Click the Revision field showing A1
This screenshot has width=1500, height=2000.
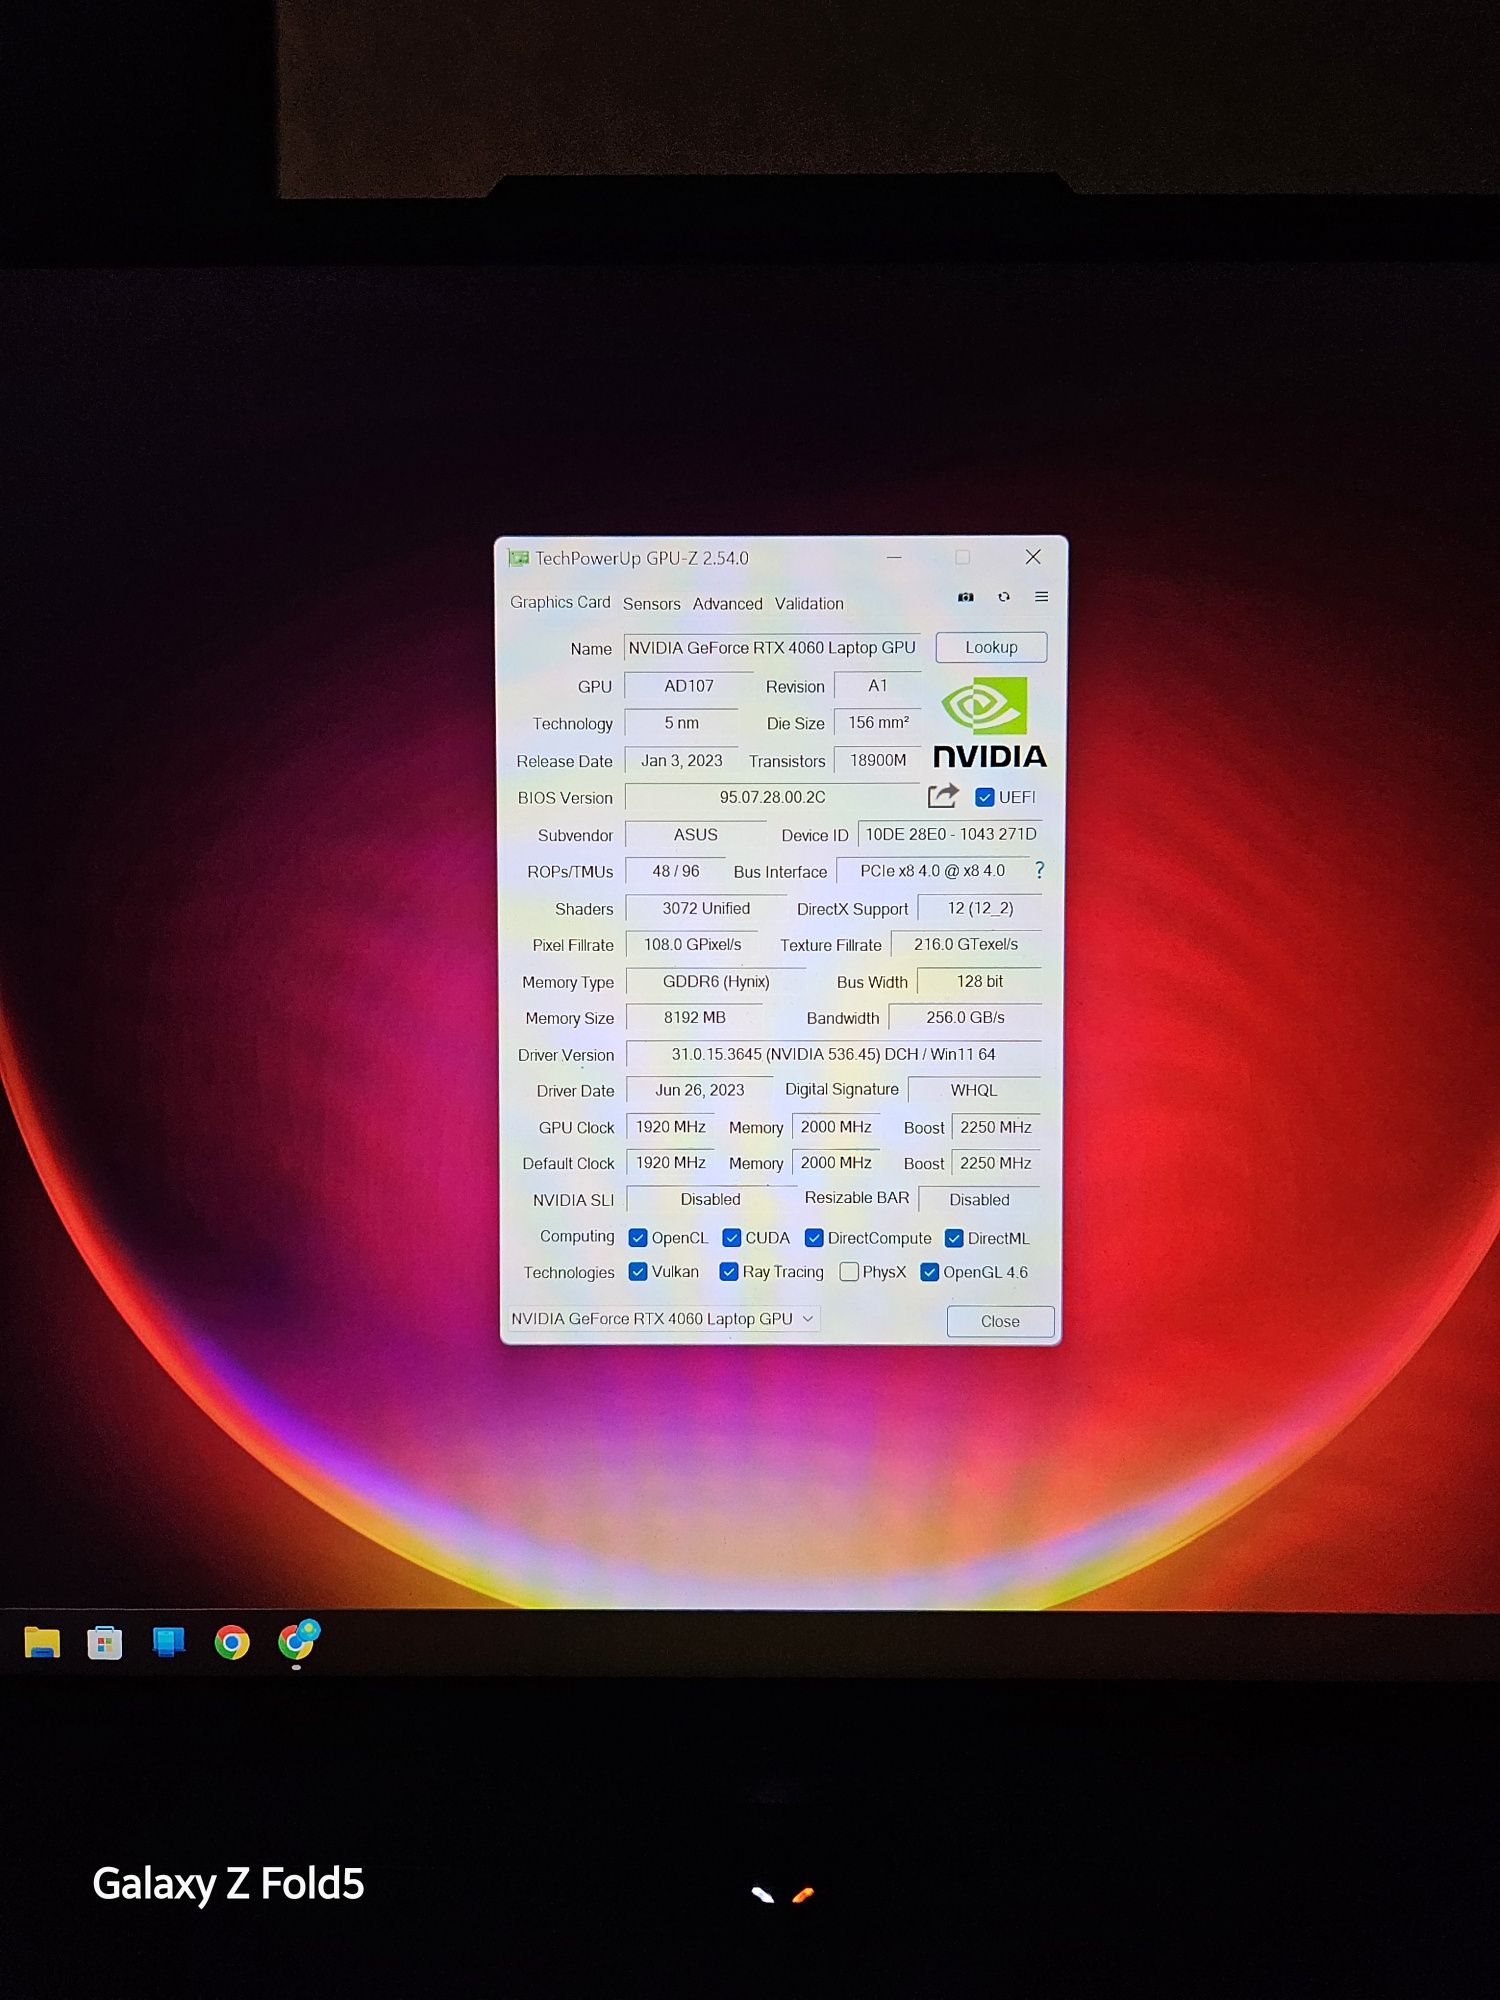(877, 686)
